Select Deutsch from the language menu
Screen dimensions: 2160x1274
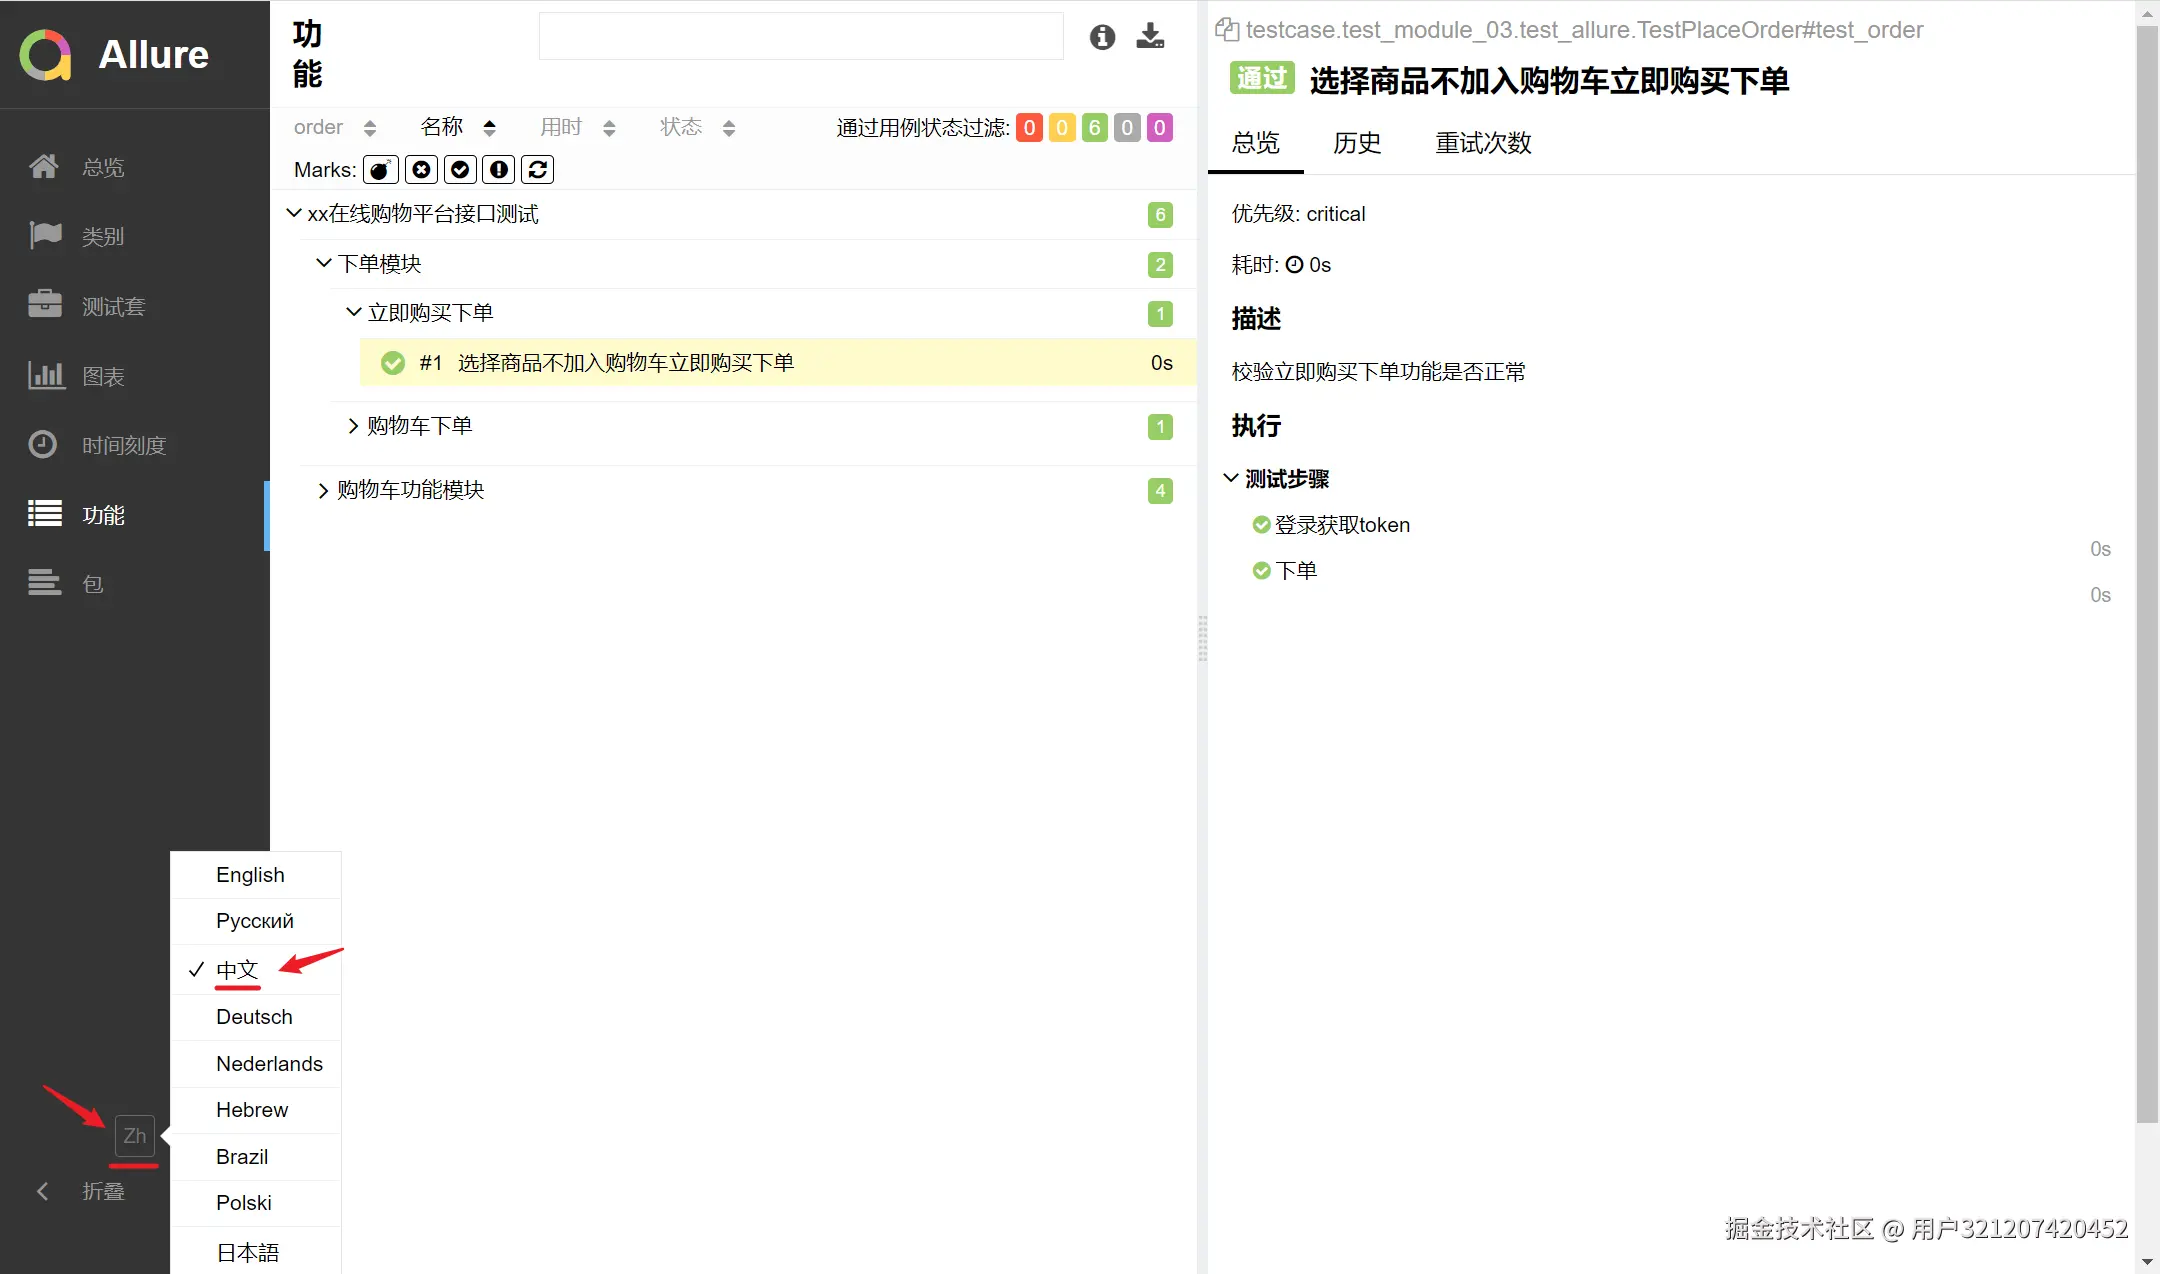point(254,1017)
